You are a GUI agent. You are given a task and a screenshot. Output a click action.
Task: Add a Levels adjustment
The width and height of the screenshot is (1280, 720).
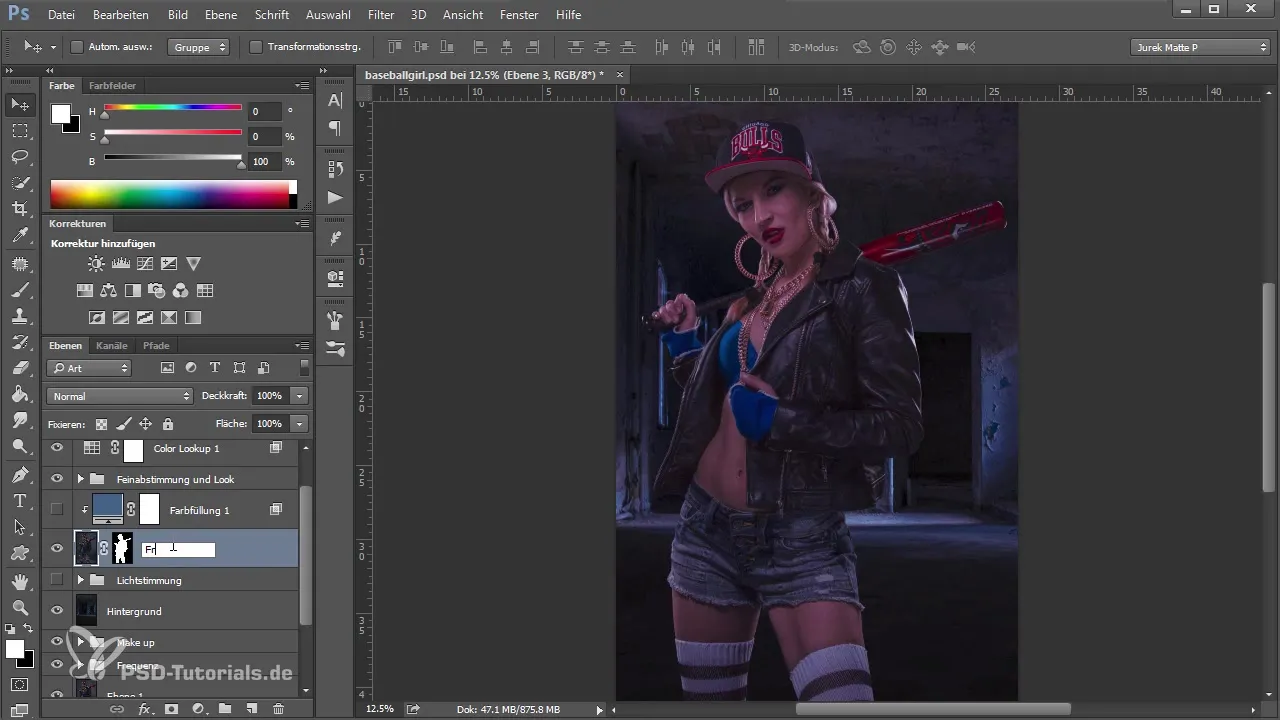(x=121, y=264)
